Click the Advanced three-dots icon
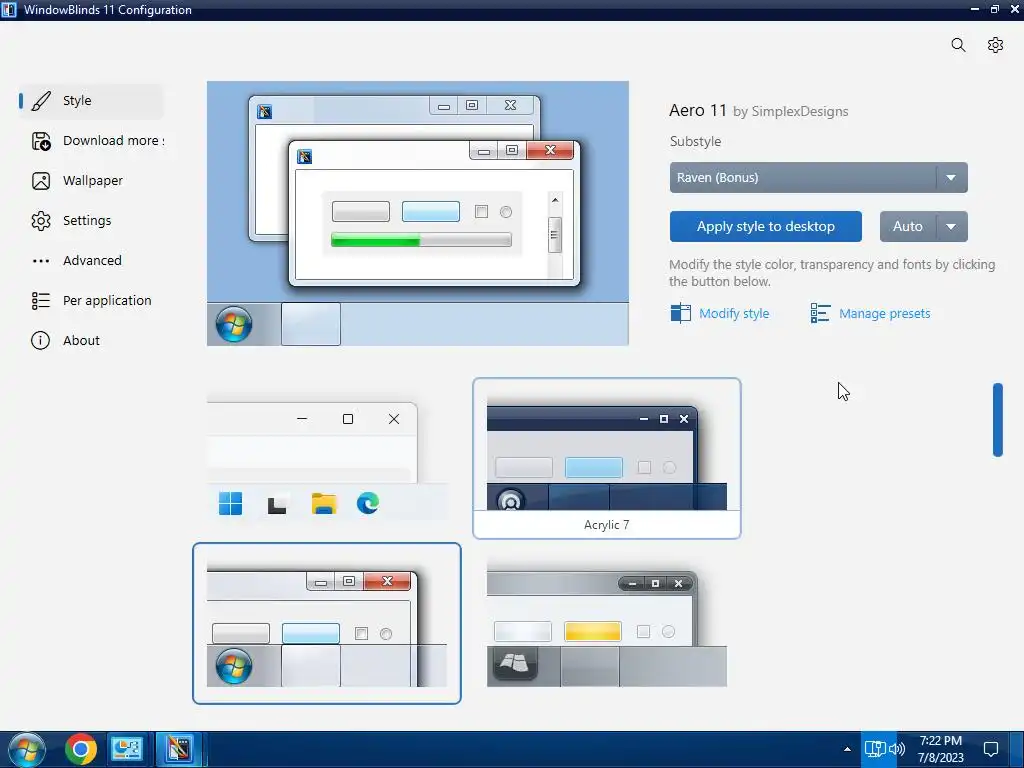This screenshot has height=768, width=1024. 40,261
